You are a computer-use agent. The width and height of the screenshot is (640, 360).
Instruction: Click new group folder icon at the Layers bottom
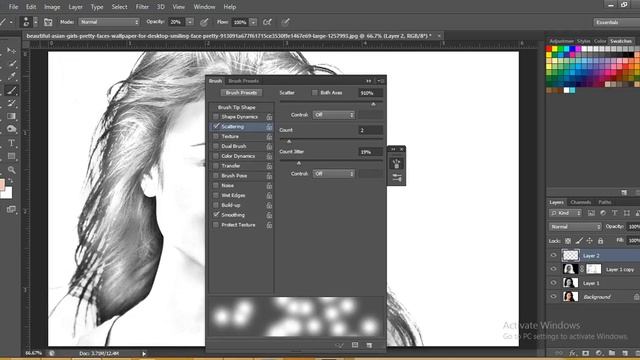612,353
